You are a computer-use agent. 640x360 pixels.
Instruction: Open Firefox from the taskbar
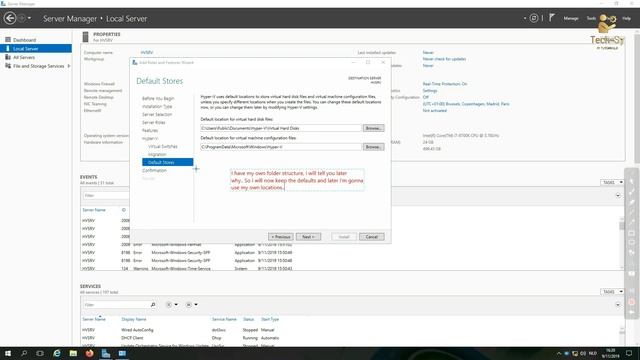[89, 353]
